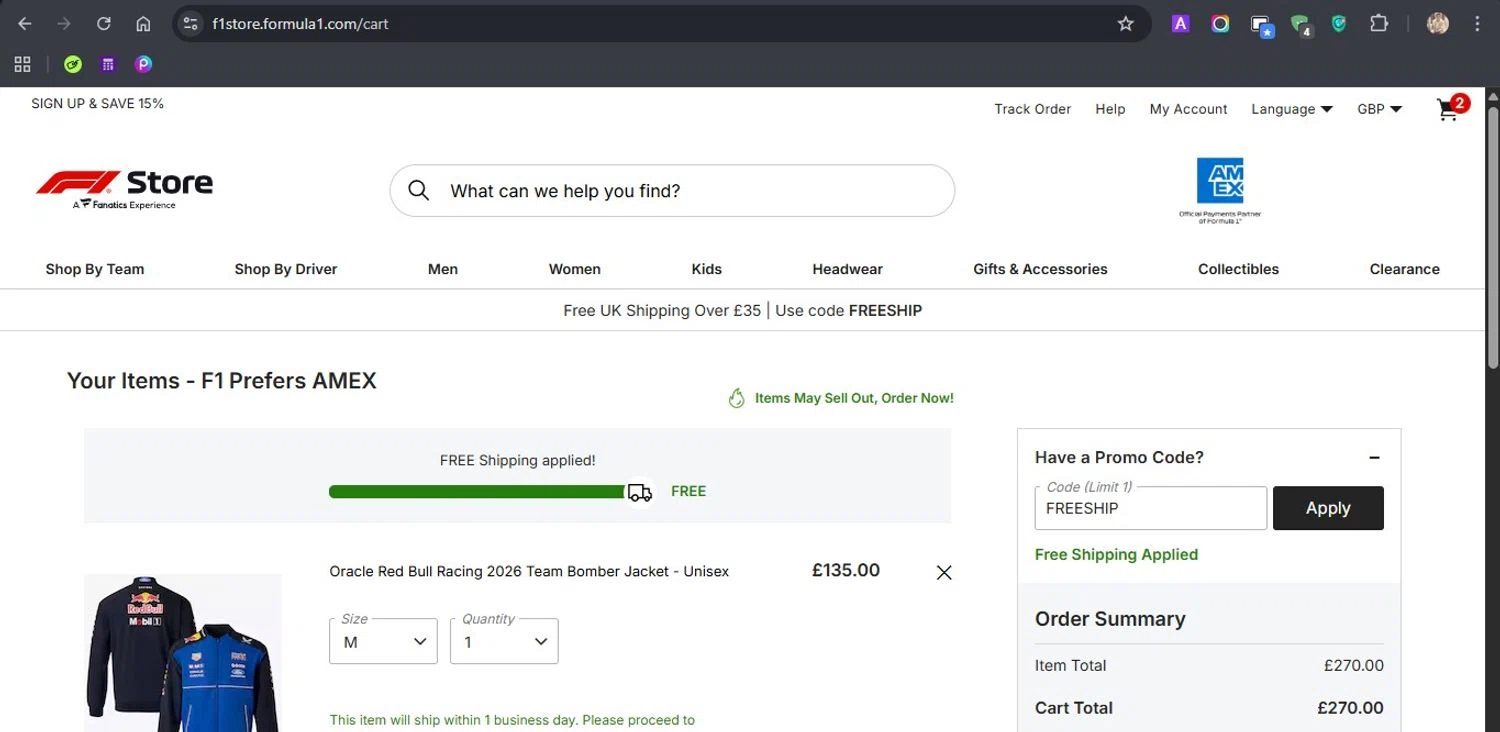Open site information icon in address bar

tap(191, 24)
